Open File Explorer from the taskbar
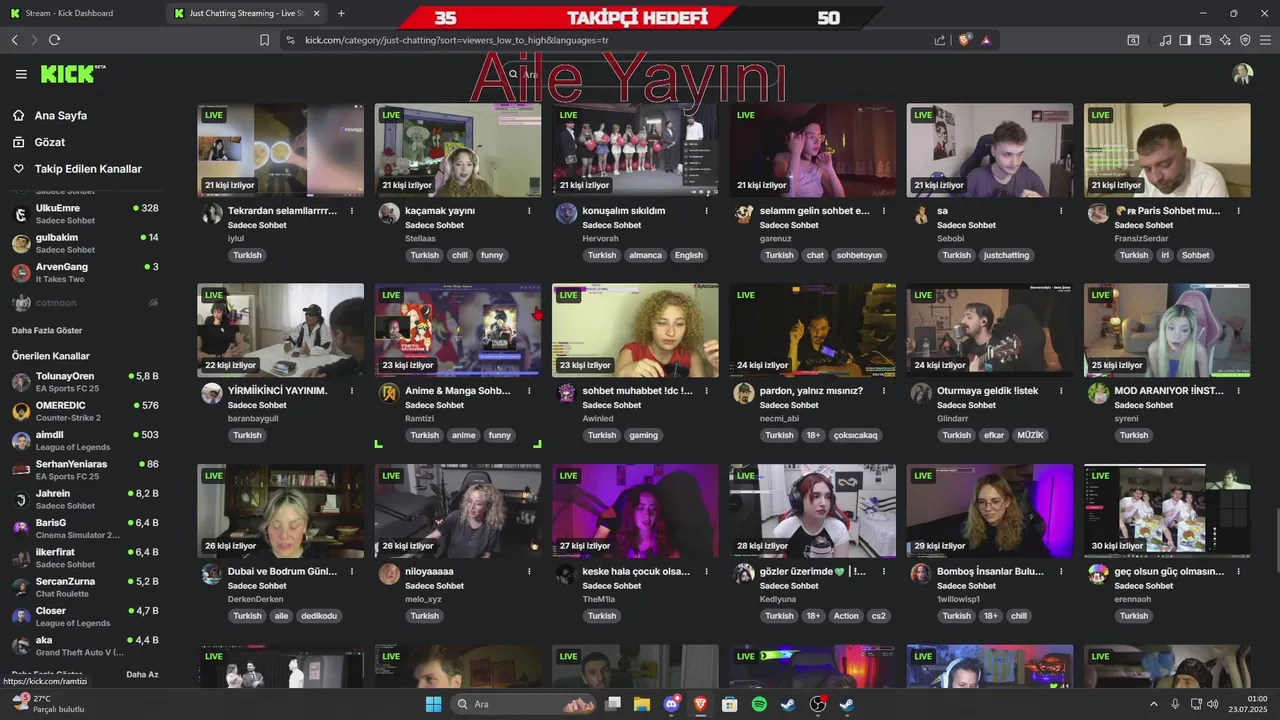This screenshot has width=1280, height=720. (x=642, y=704)
